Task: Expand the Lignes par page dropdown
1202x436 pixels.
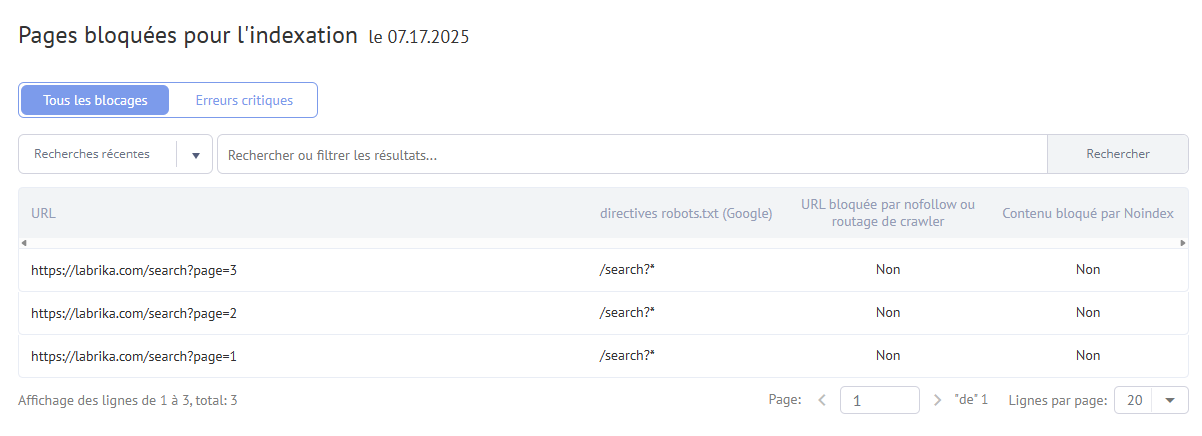Action: point(1151,400)
